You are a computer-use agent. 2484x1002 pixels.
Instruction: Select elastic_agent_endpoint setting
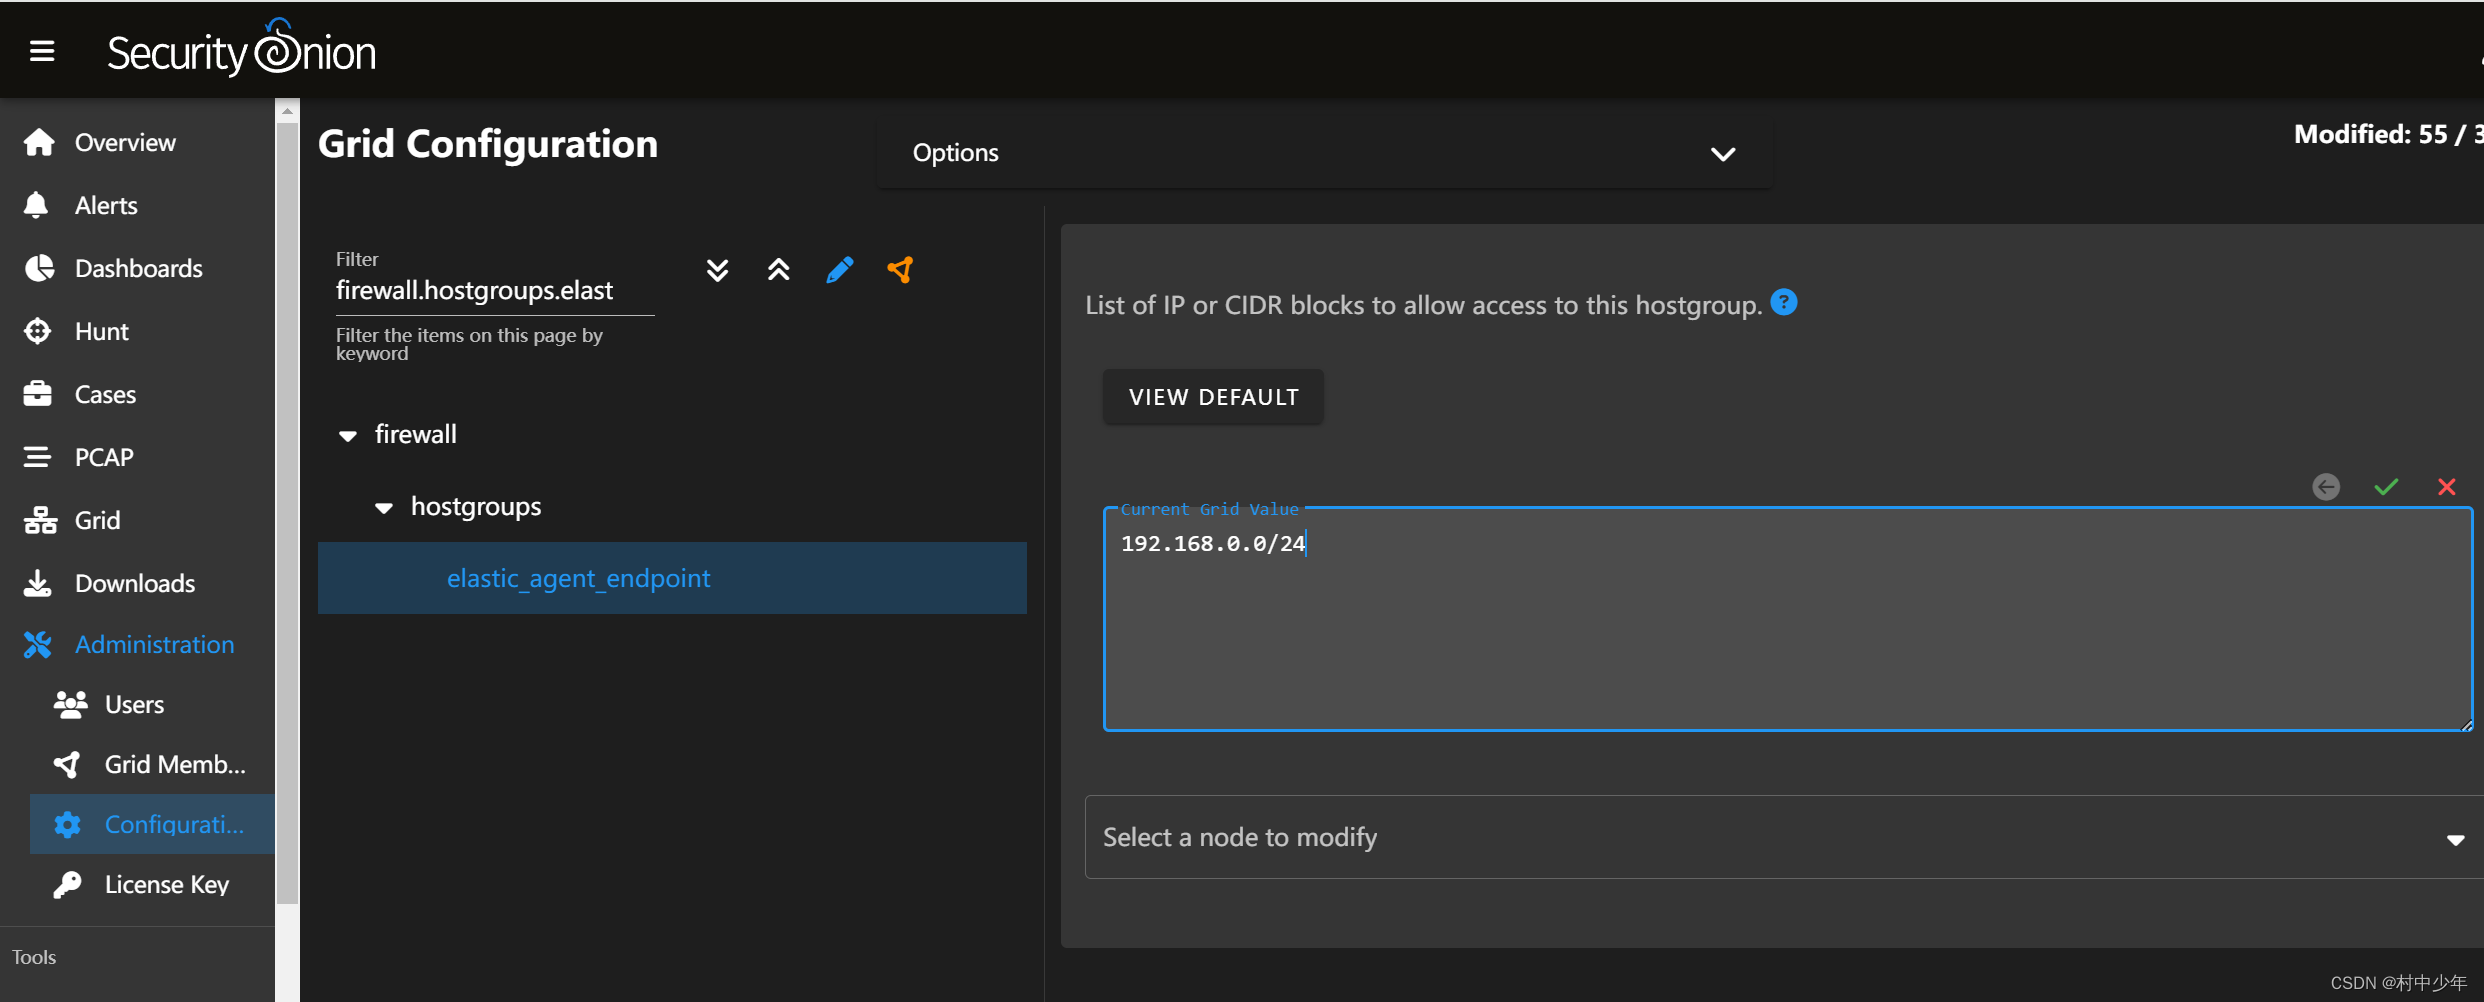pyautogui.click(x=672, y=578)
